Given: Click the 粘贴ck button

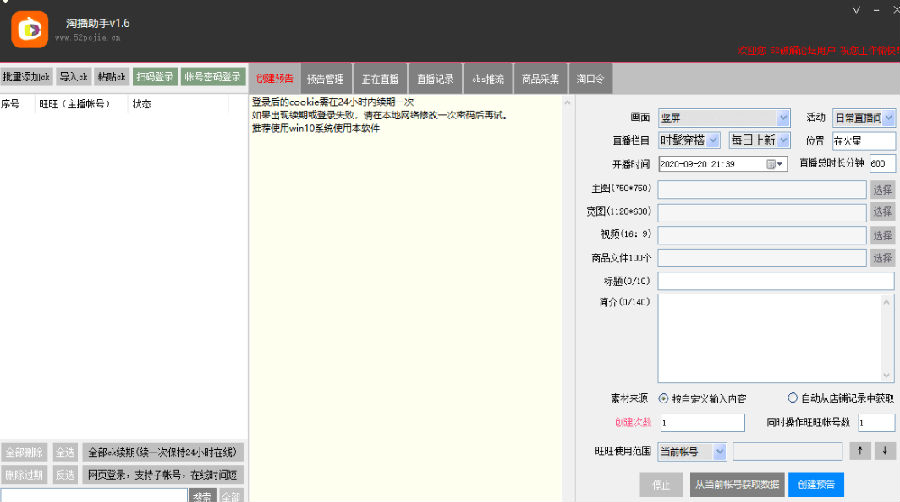Looking at the screenshot, I should [111, 77].
